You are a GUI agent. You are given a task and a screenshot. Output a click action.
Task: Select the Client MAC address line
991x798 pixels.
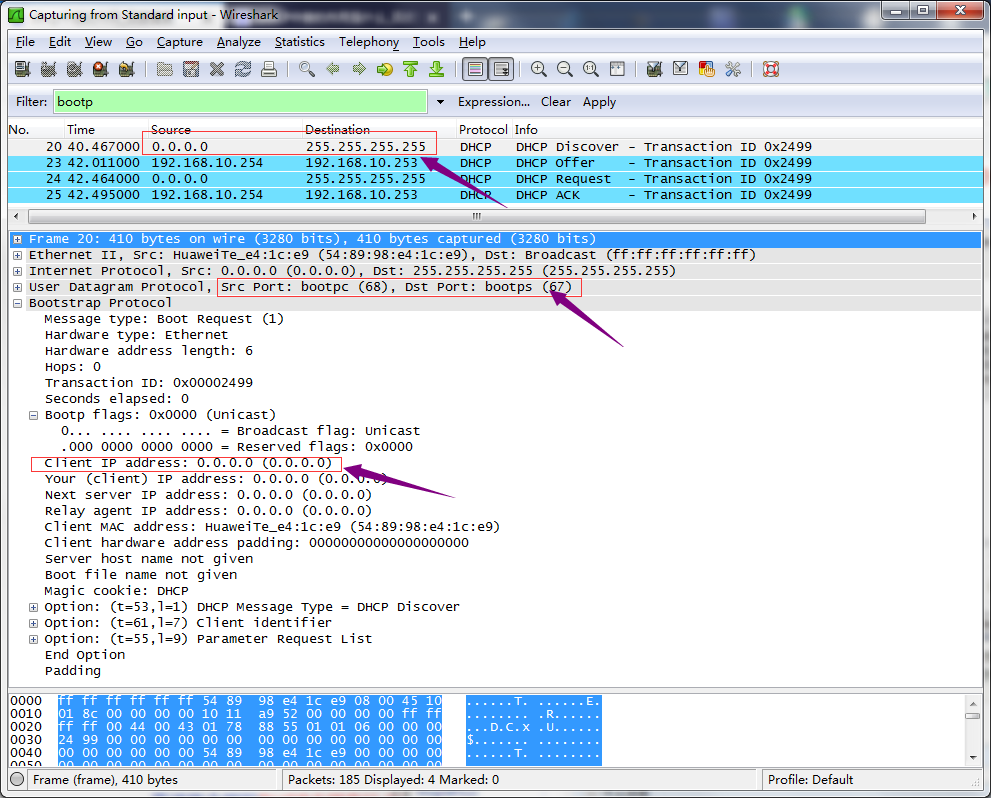272,527
